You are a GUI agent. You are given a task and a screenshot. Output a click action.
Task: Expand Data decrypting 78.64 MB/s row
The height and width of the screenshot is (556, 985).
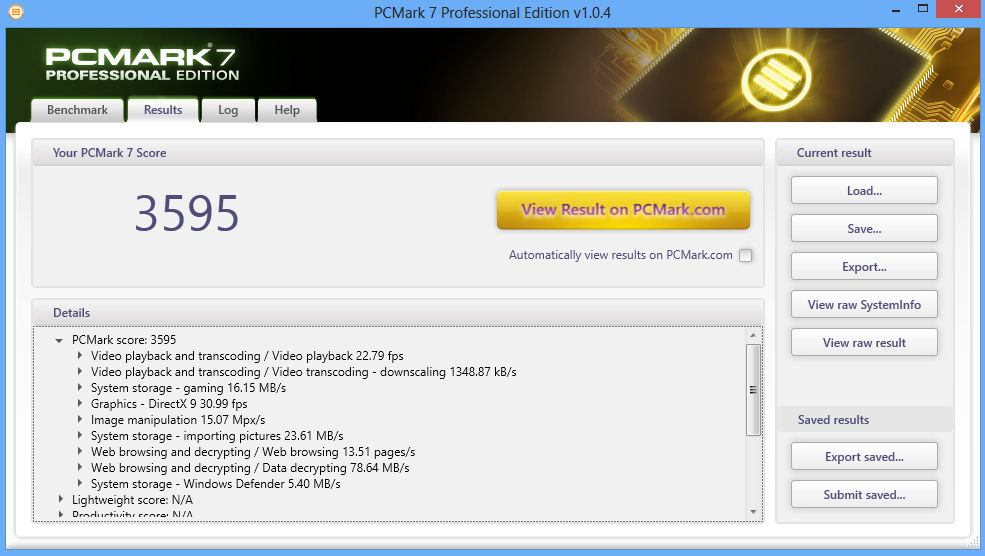80,467
